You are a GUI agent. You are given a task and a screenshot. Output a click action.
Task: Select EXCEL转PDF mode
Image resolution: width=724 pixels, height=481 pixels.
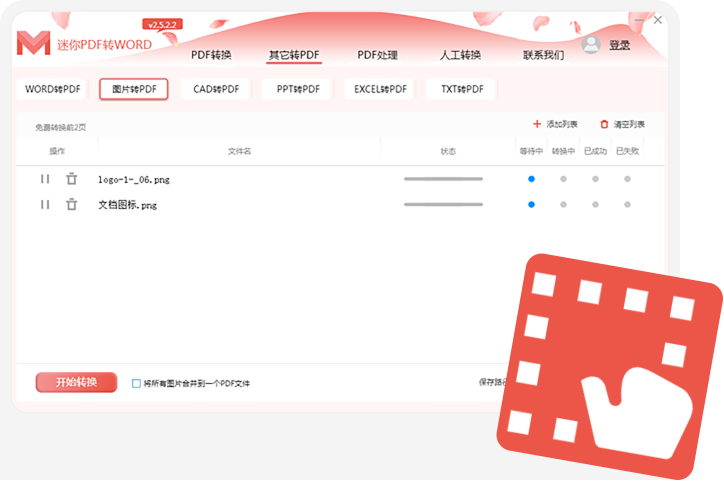pos(380,89)
